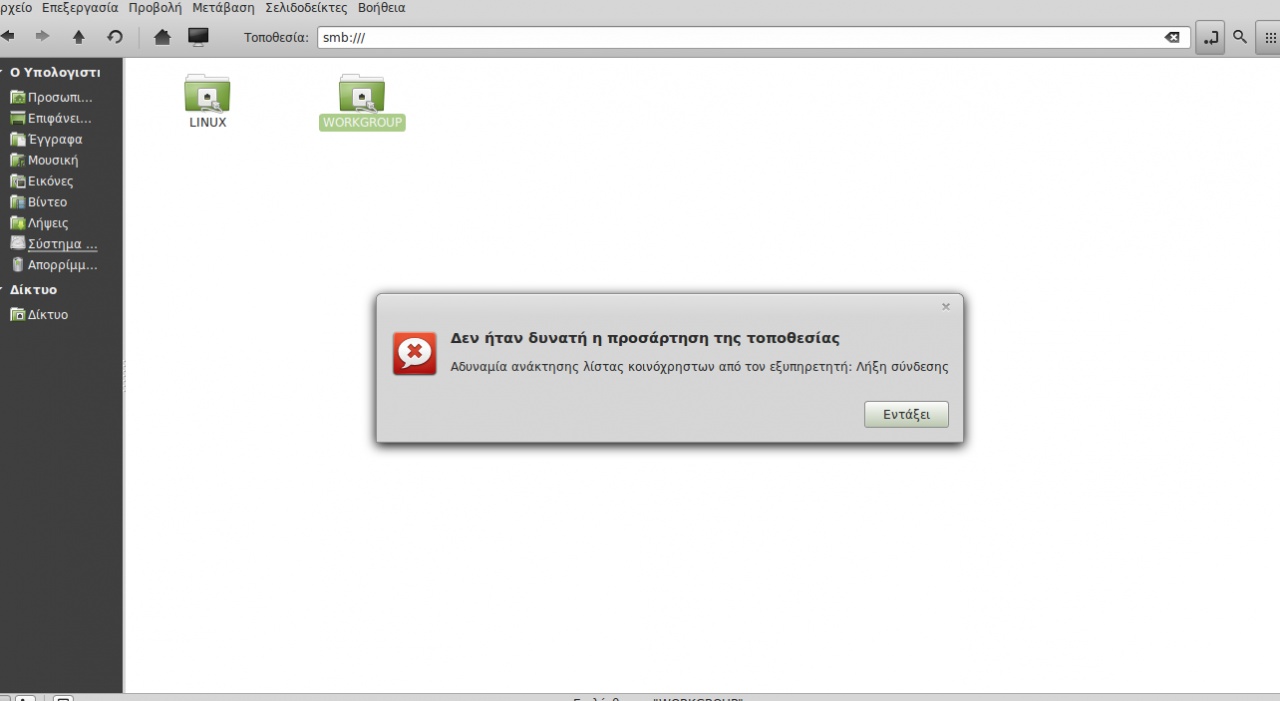The image size is (1280, 701).
Task: Open the Μετάβαση menu
Action: coord(223,8)
